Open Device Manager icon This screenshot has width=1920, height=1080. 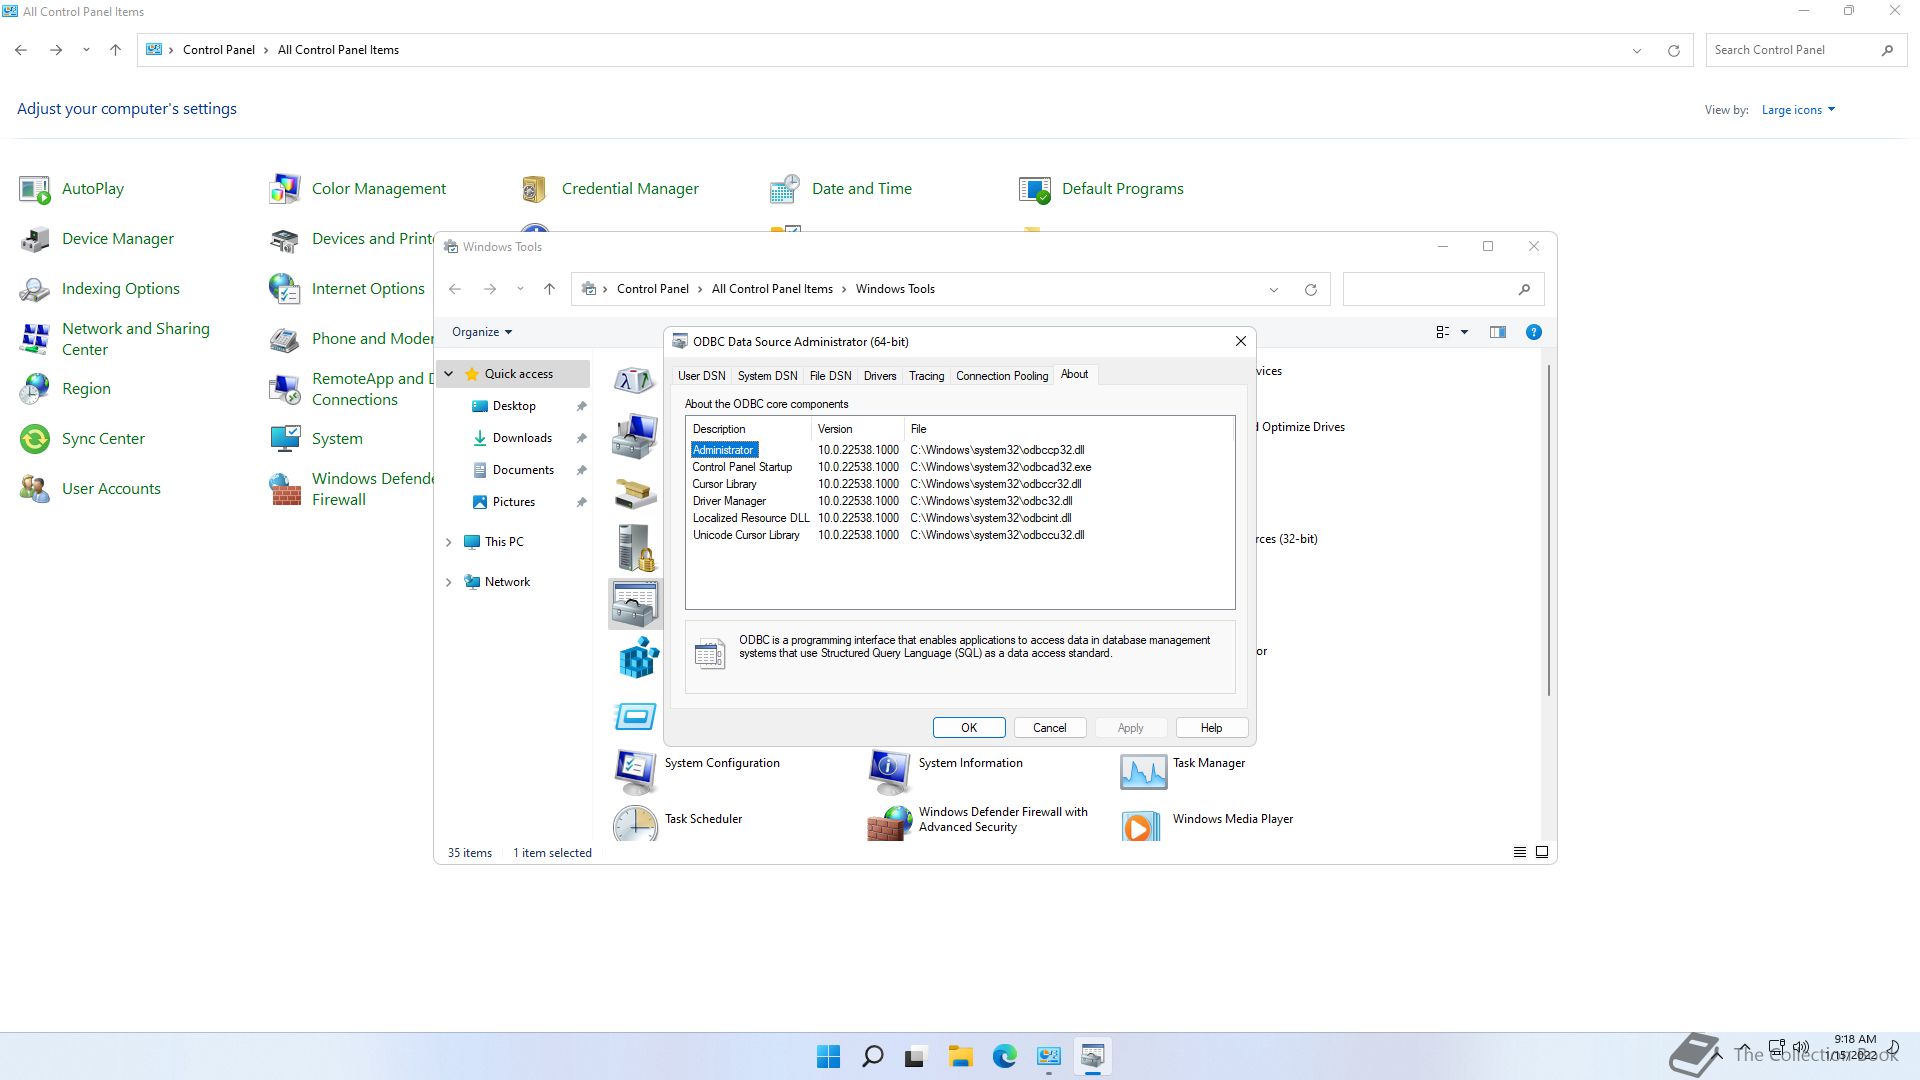click(97, 239)
